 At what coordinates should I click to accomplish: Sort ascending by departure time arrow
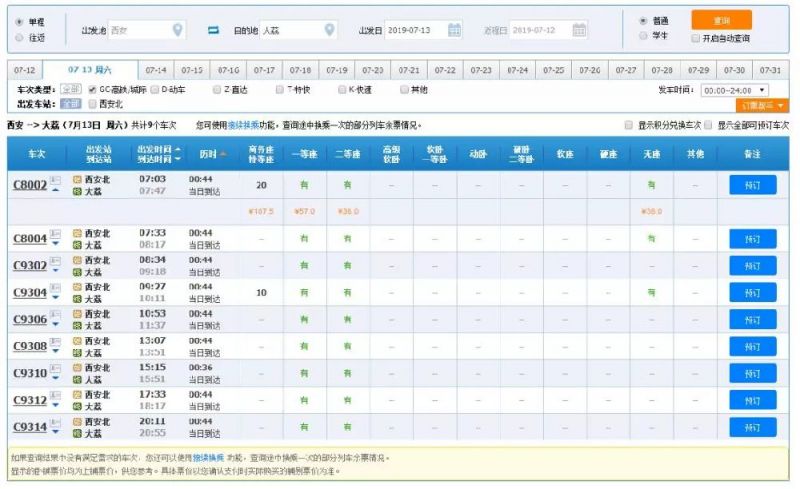tap(178, 149)
